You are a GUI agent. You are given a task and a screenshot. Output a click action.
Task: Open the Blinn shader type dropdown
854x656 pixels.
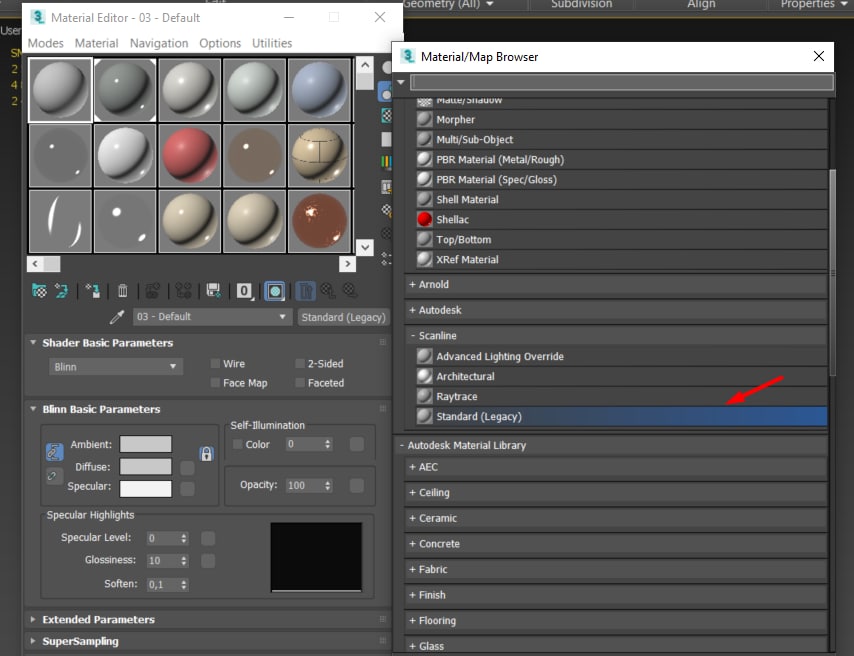point(115,367)
